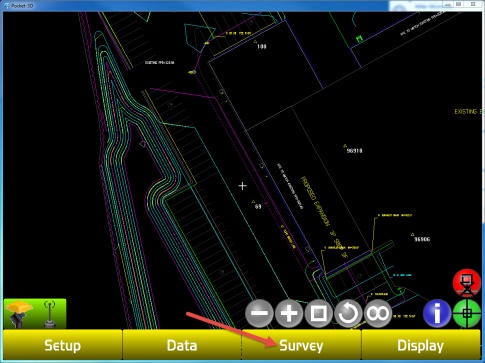
Task: Click the Pocket-3D title bar icon
Action: click(x=6, y=5)
